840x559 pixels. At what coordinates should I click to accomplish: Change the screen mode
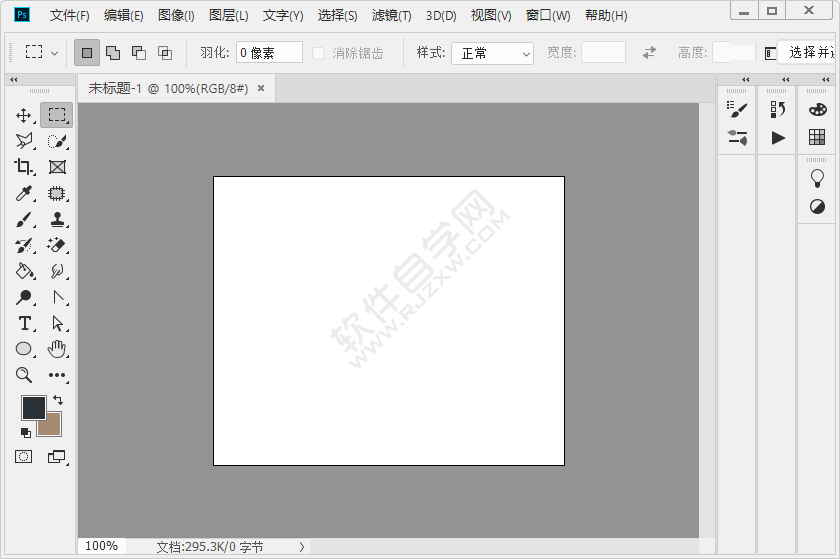tap(57, 457)
